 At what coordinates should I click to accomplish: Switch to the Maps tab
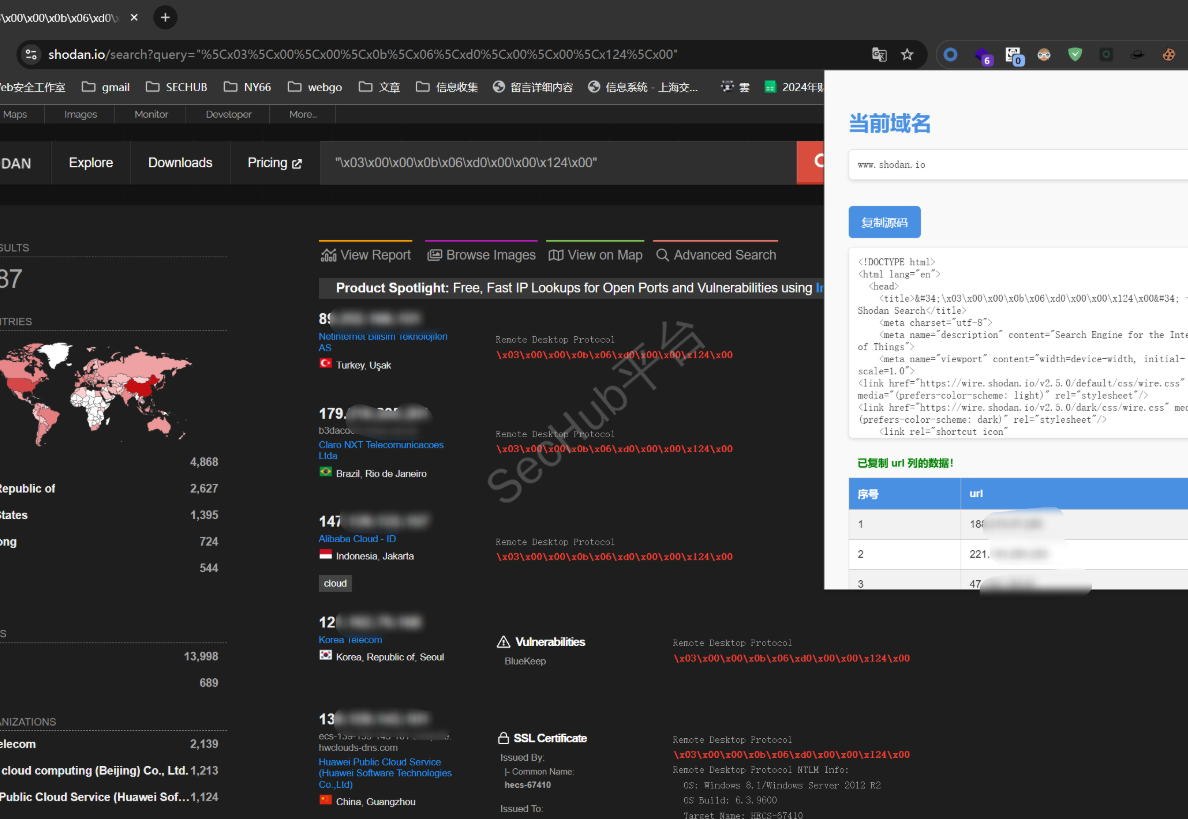click(x=15, y=114)
